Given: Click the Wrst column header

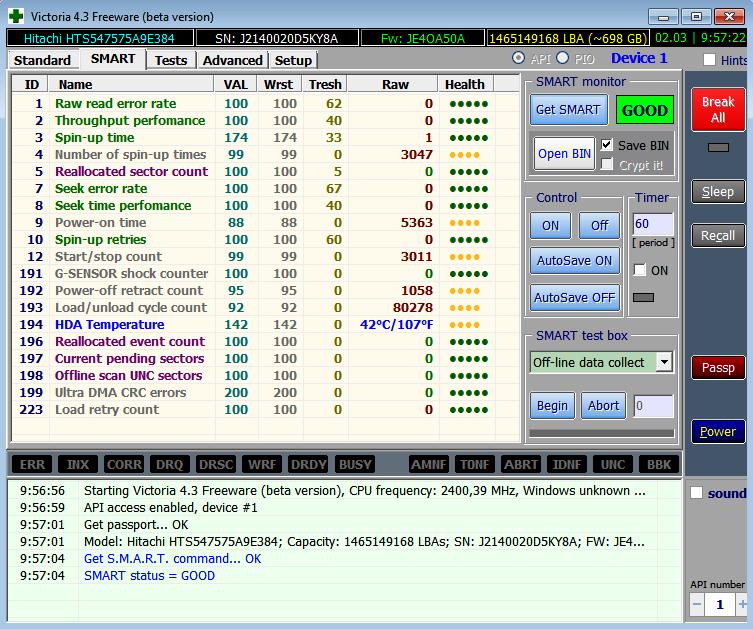Looking at the screenshot, I should click(279, 84).
